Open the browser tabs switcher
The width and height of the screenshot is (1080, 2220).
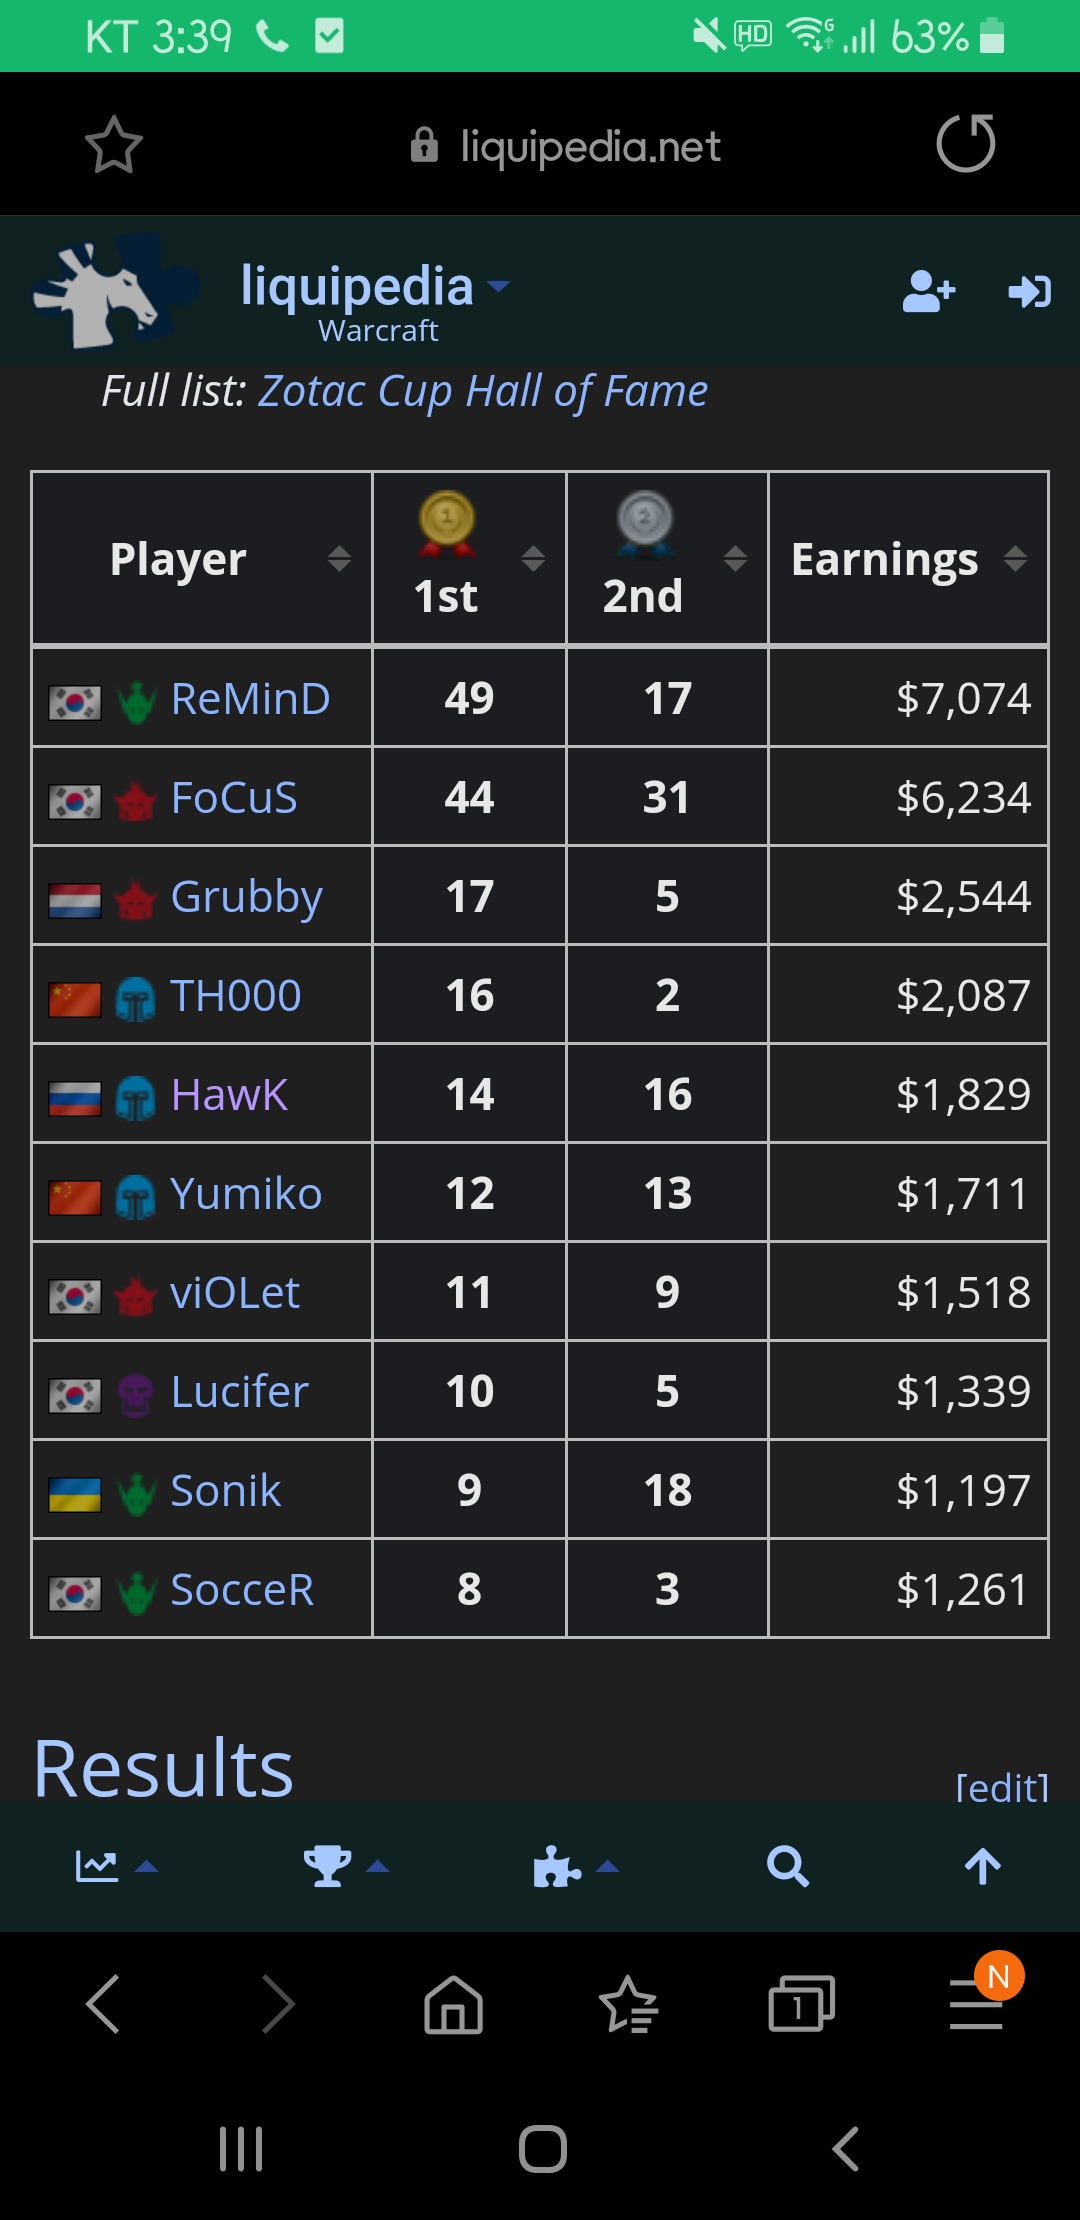coord(801,2003)
